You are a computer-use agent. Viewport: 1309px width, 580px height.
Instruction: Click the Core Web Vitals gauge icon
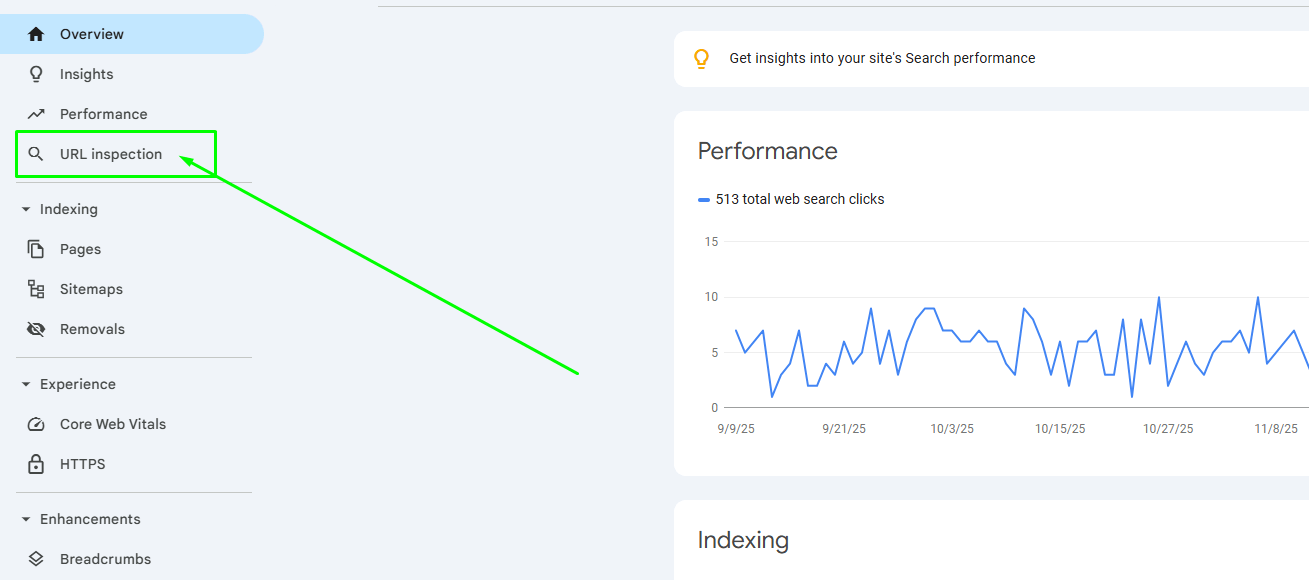click(x=36, y=424)
